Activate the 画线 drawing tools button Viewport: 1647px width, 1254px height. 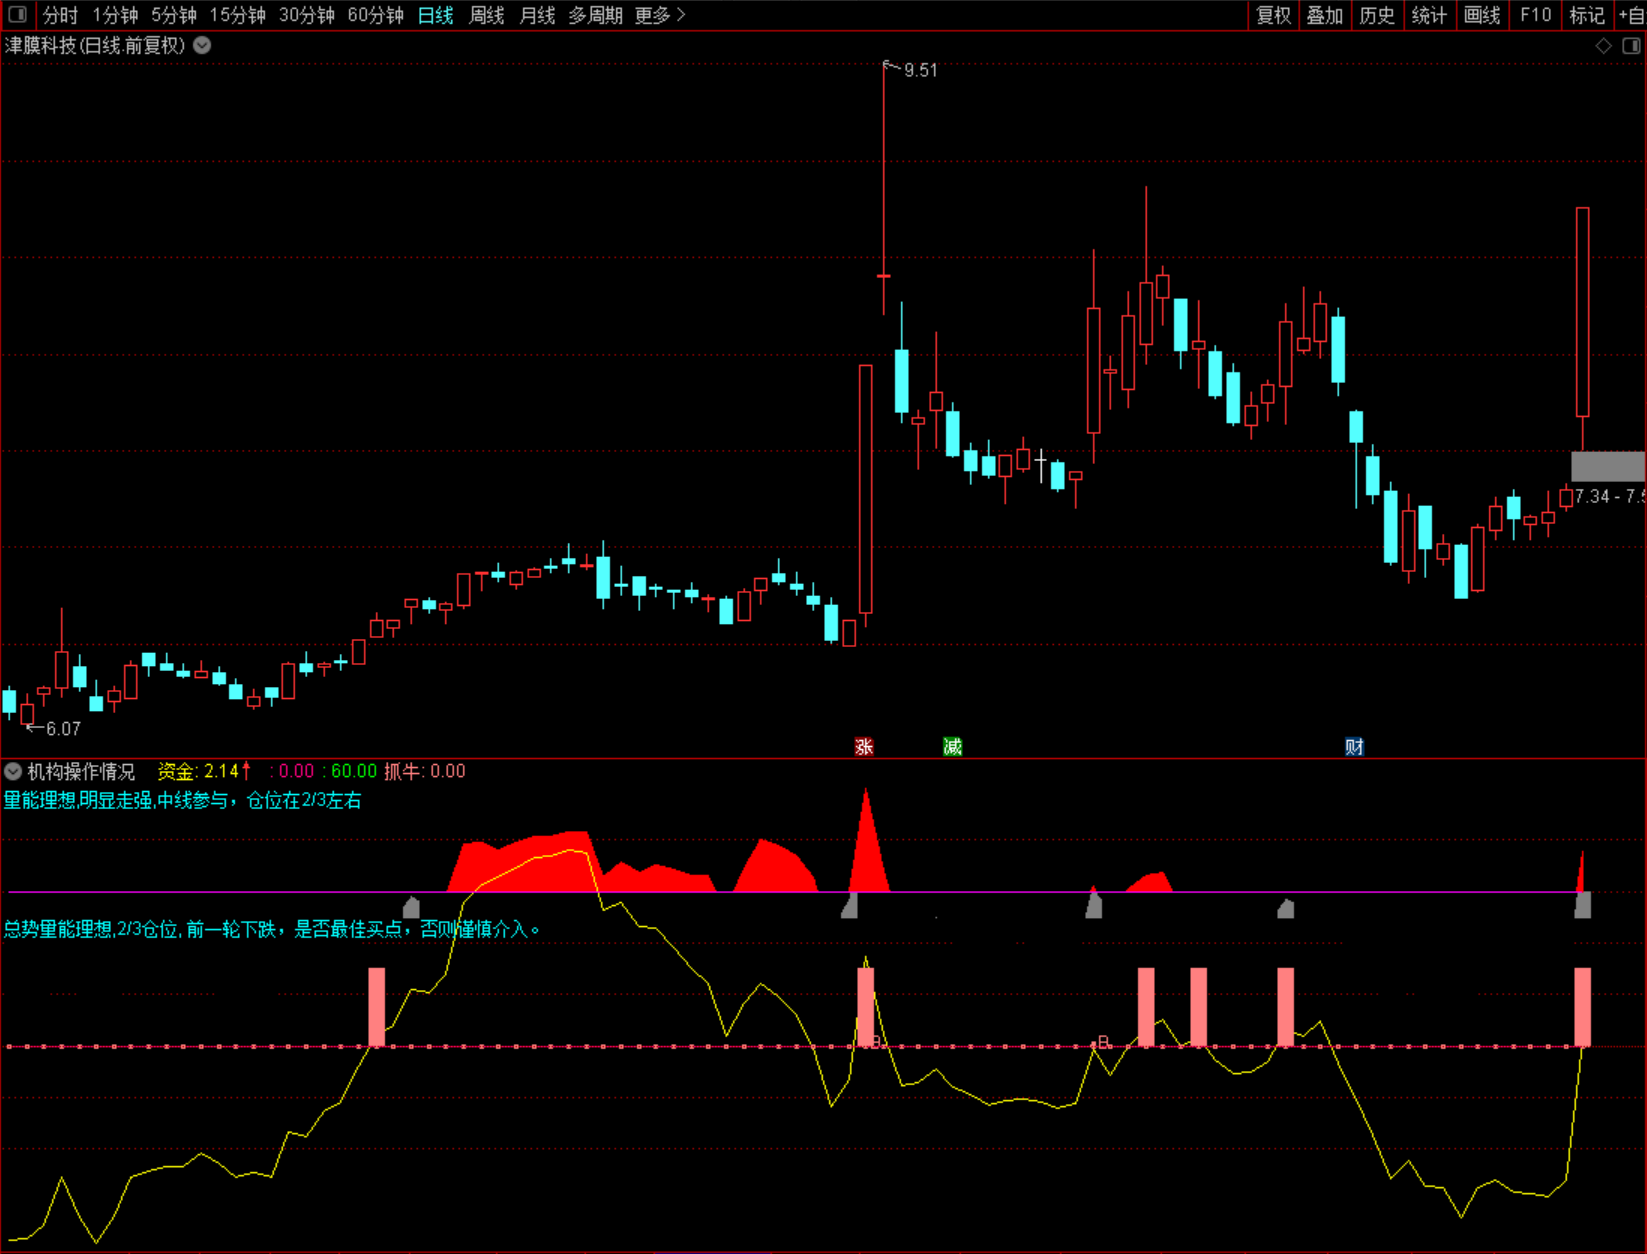click(x=1482, y=15)
